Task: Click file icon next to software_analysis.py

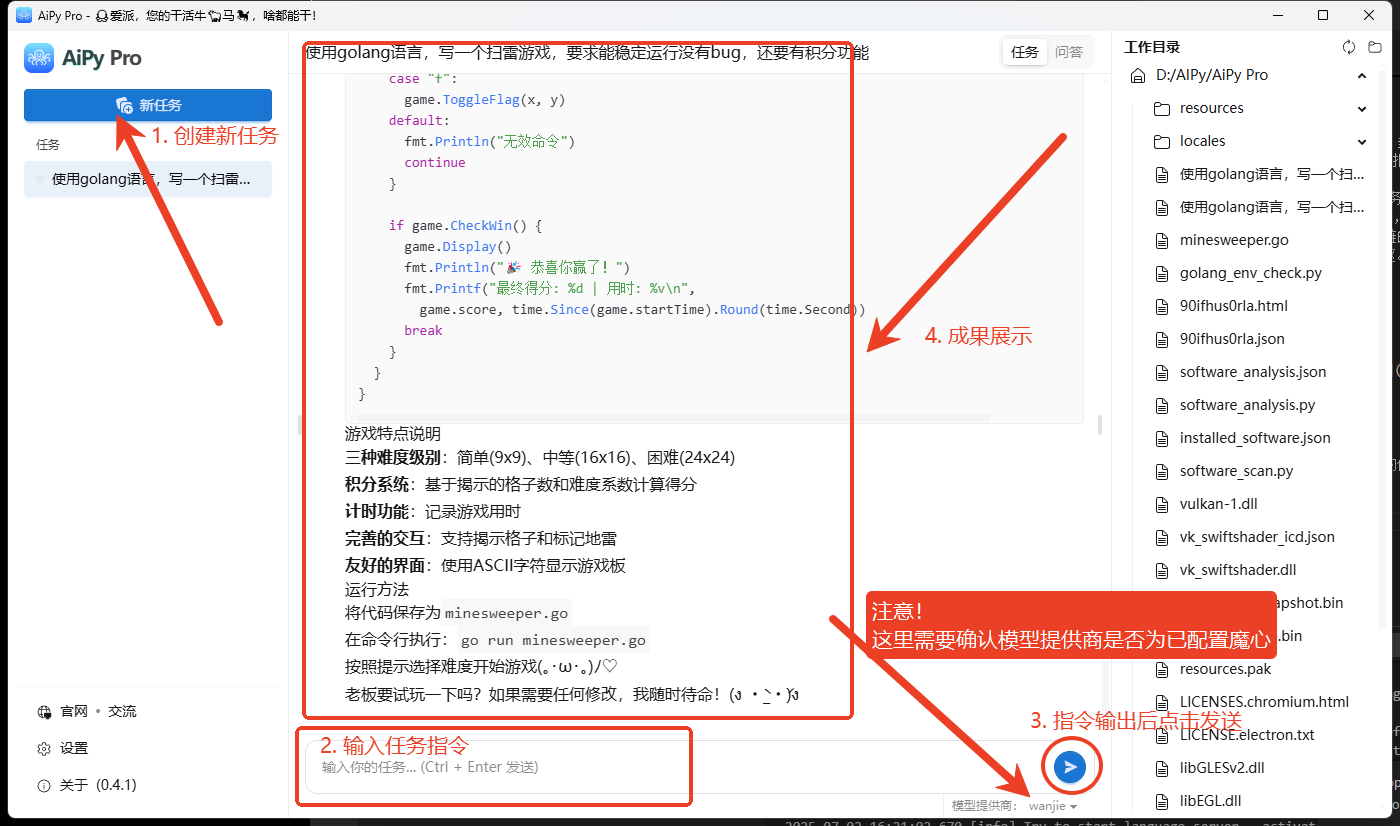Action: [x=1161, y=405]
